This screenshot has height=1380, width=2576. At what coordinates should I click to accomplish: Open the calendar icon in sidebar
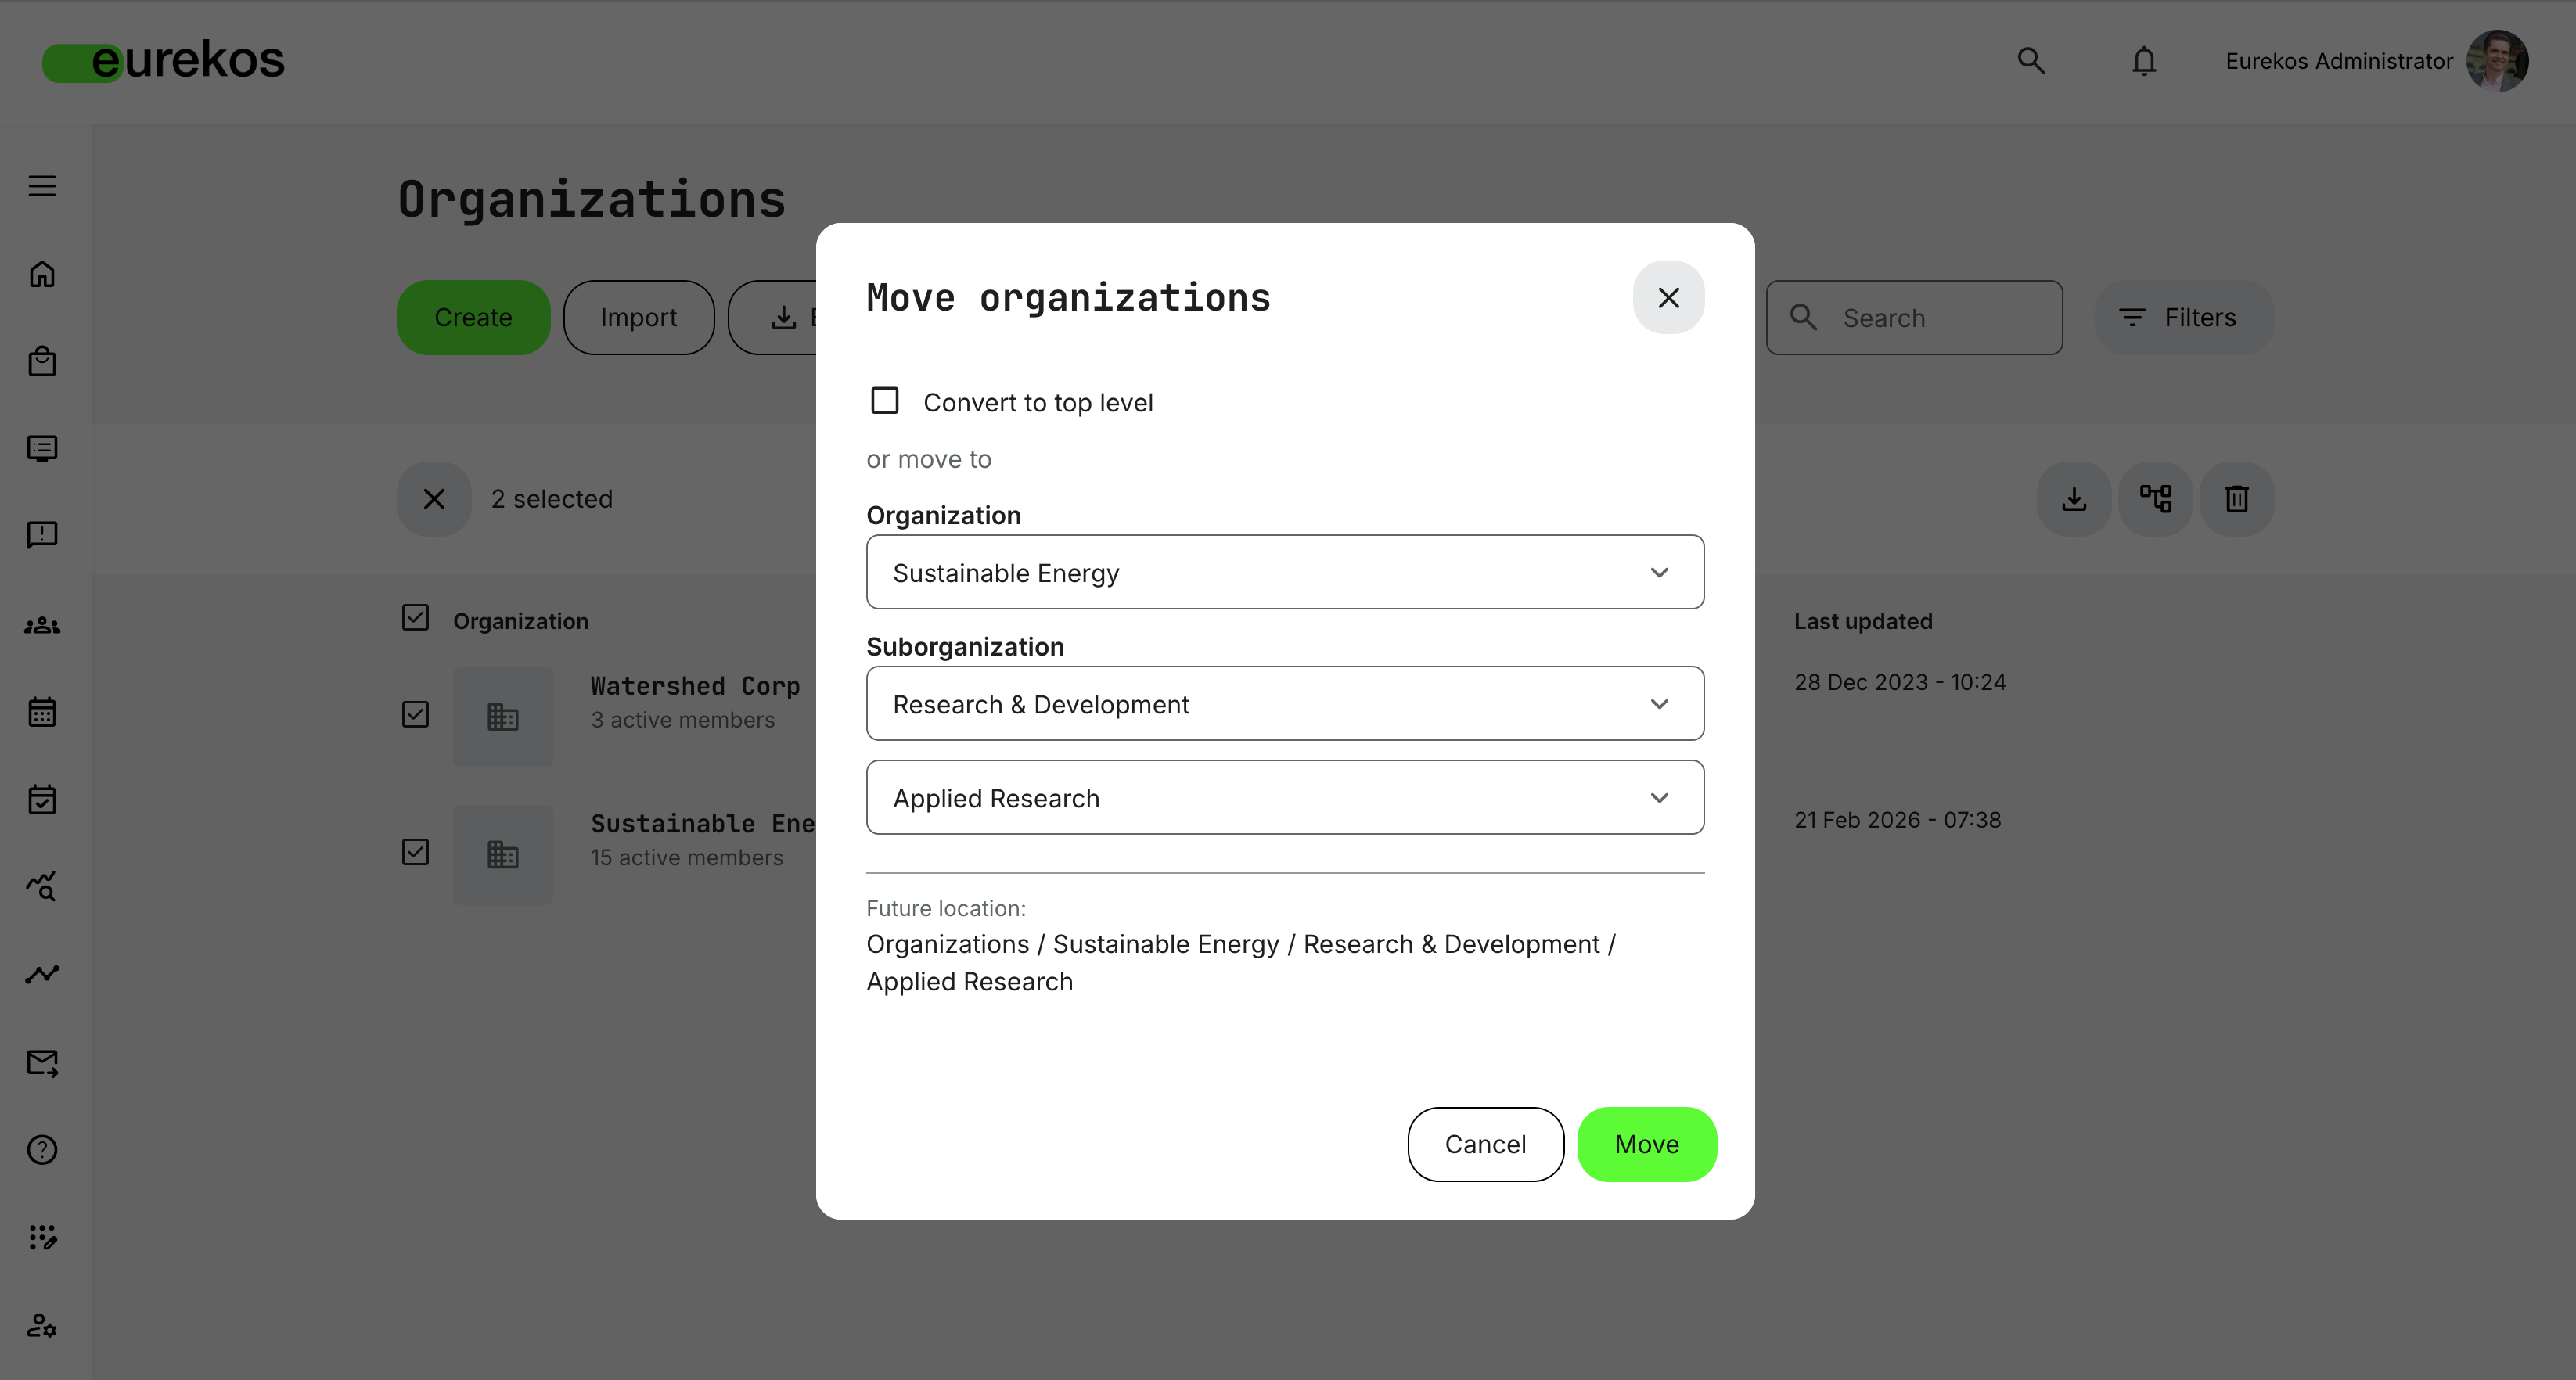[42, 711]
